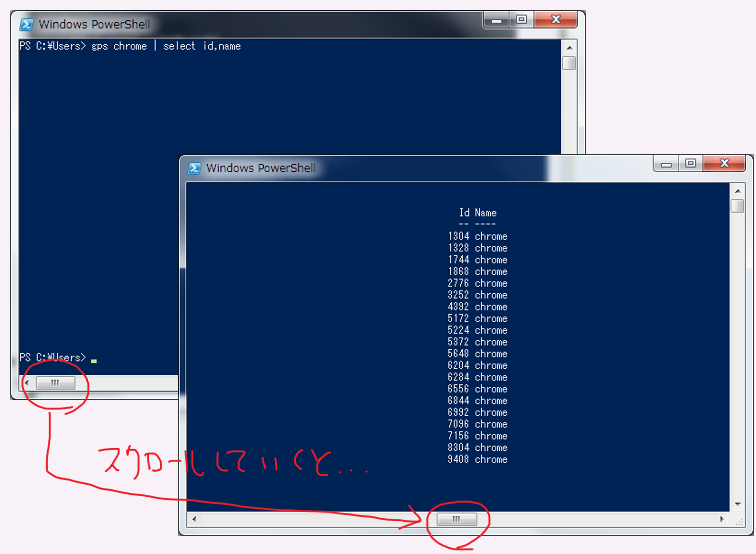Select the row '5224 chrome'

[478, 330]
